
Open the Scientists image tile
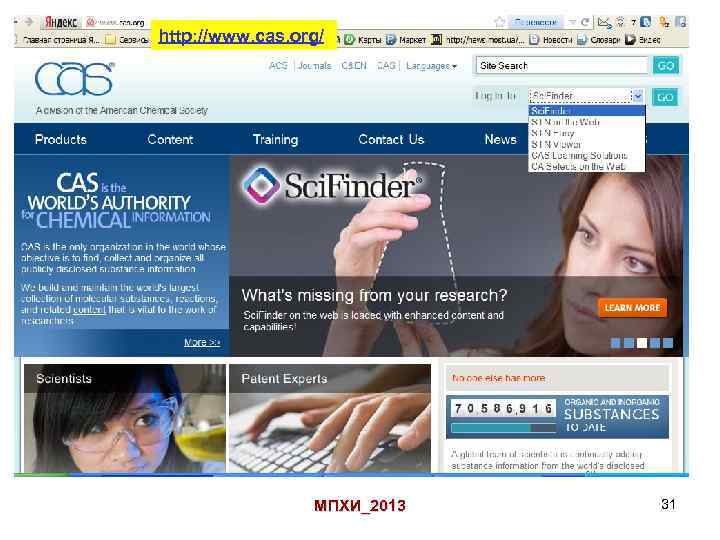[124, 418]
